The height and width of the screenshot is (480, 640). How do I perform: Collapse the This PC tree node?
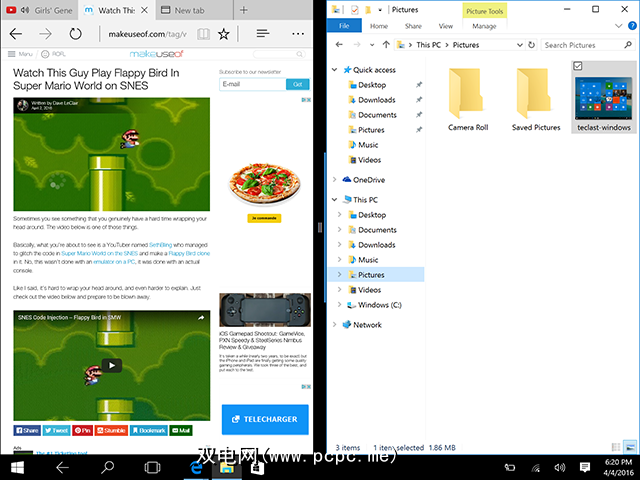(x=334, y=200)
